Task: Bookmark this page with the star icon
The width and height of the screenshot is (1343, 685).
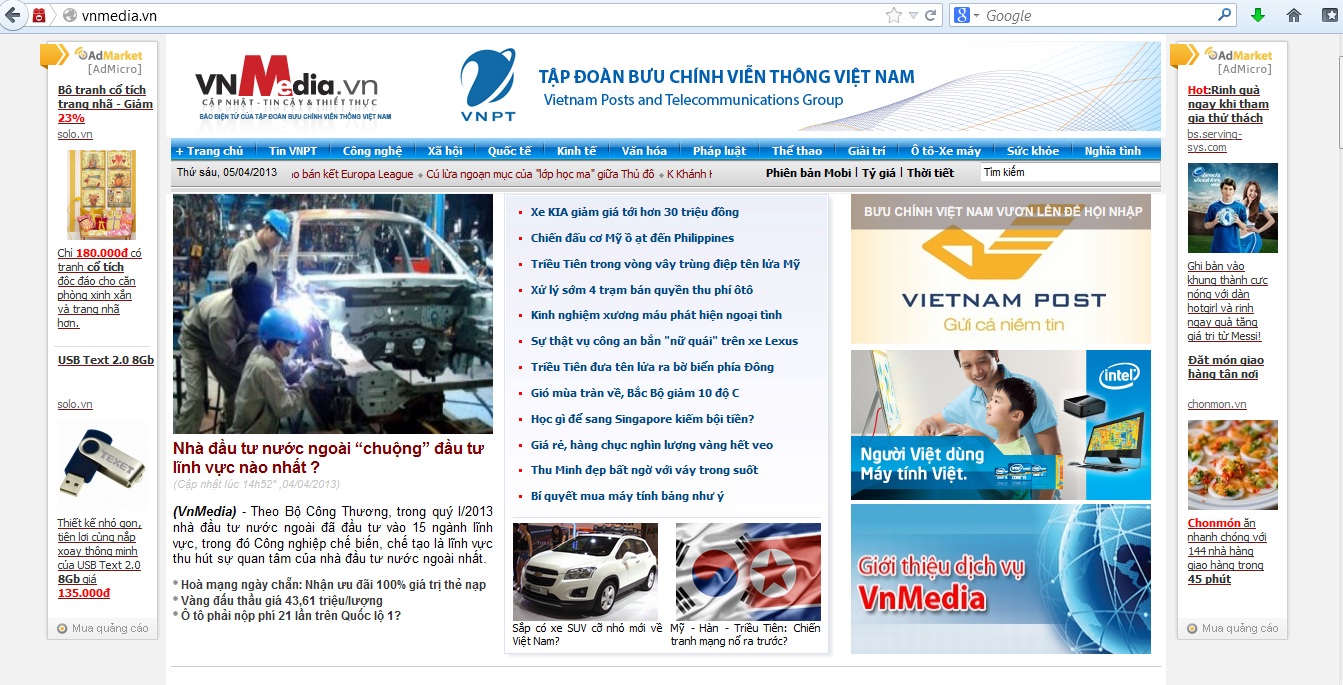Action: pos(894,15)
